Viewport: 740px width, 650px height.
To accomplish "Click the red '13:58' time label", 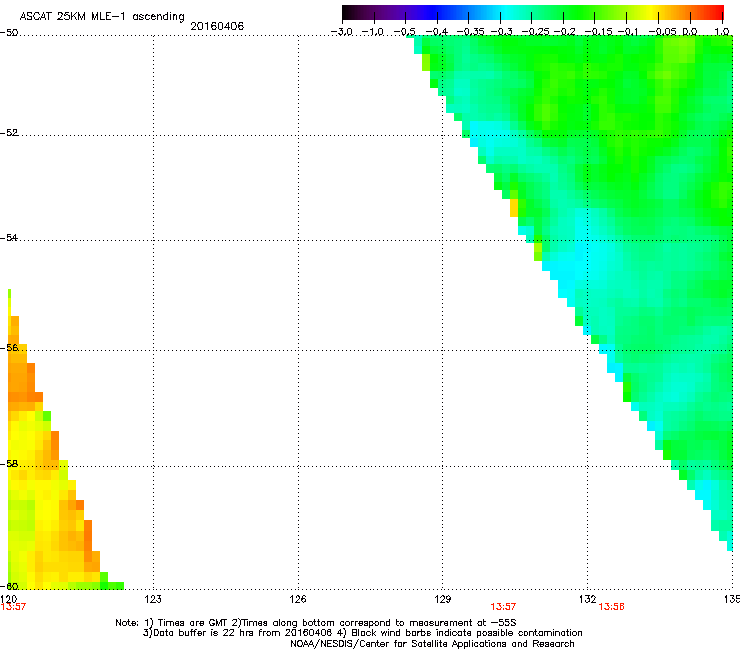I will click(612, 607).
